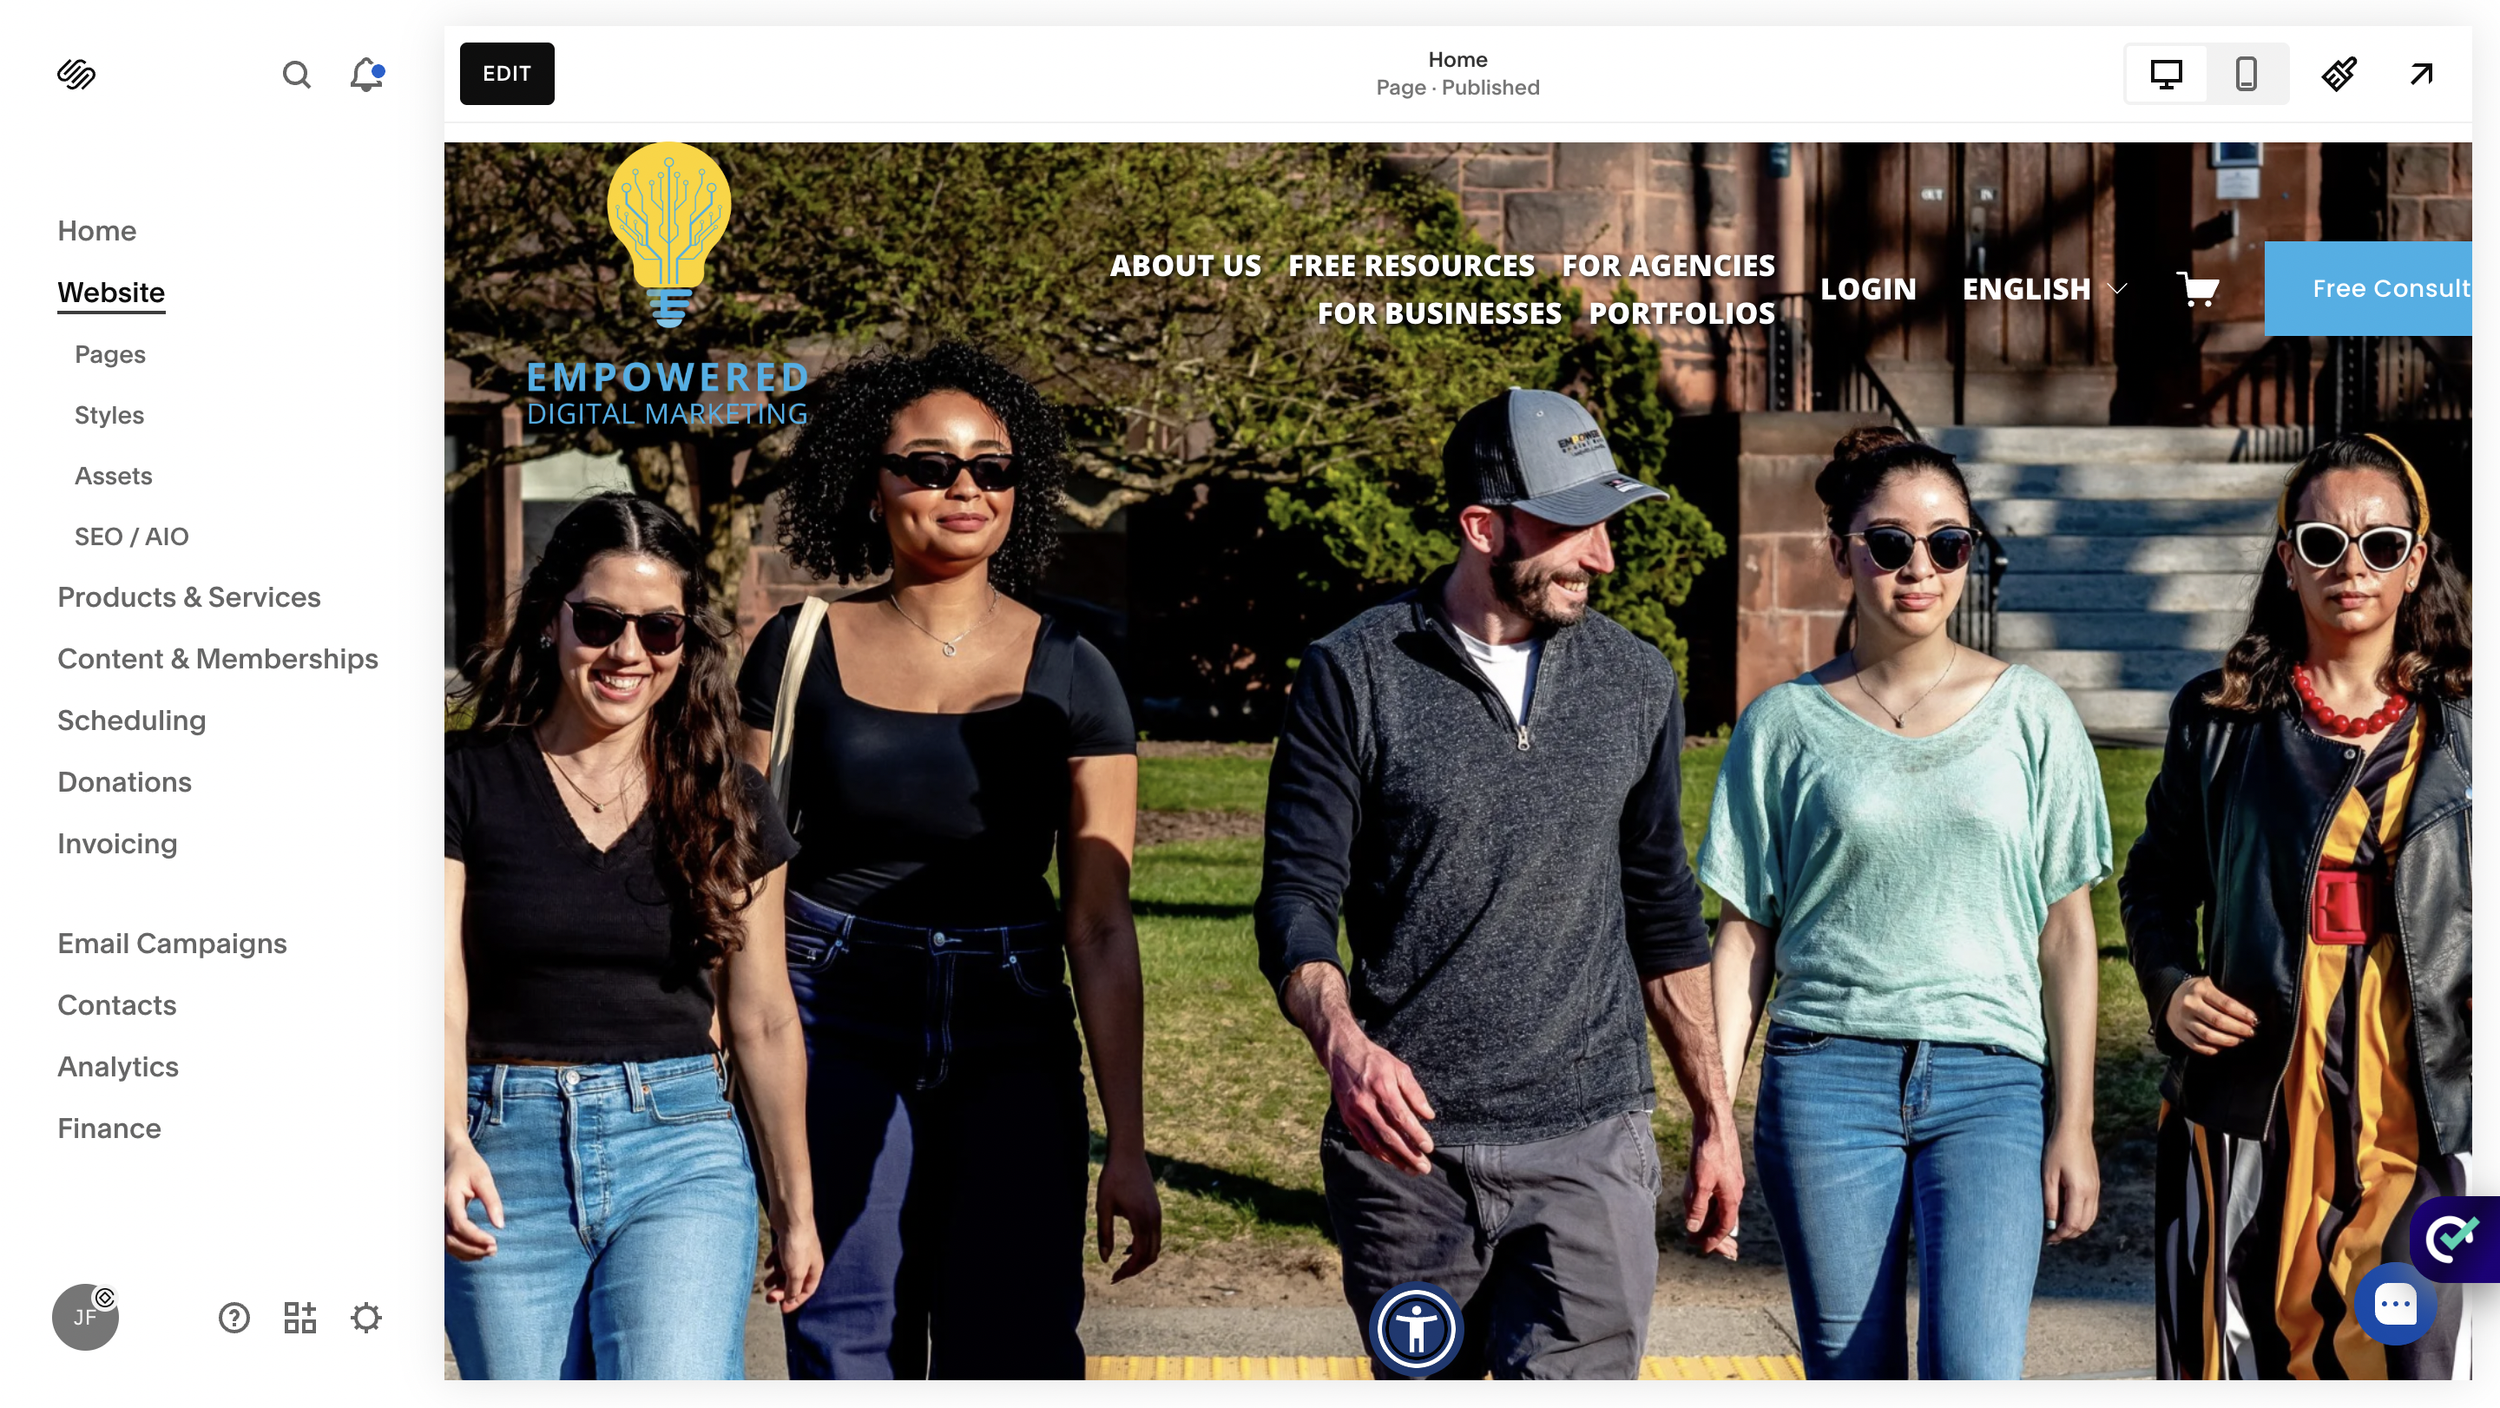The height and width of the screenshot is (1408, 2500).
Task: Select SEO / AIO menu item
Action: (x=131, y=537)
